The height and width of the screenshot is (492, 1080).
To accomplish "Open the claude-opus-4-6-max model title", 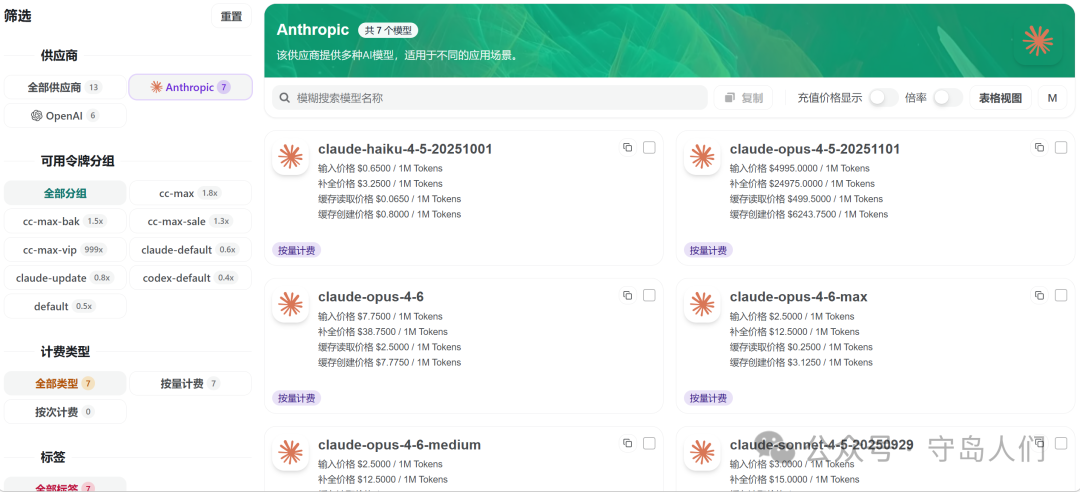I will click(x=798, y=297).
